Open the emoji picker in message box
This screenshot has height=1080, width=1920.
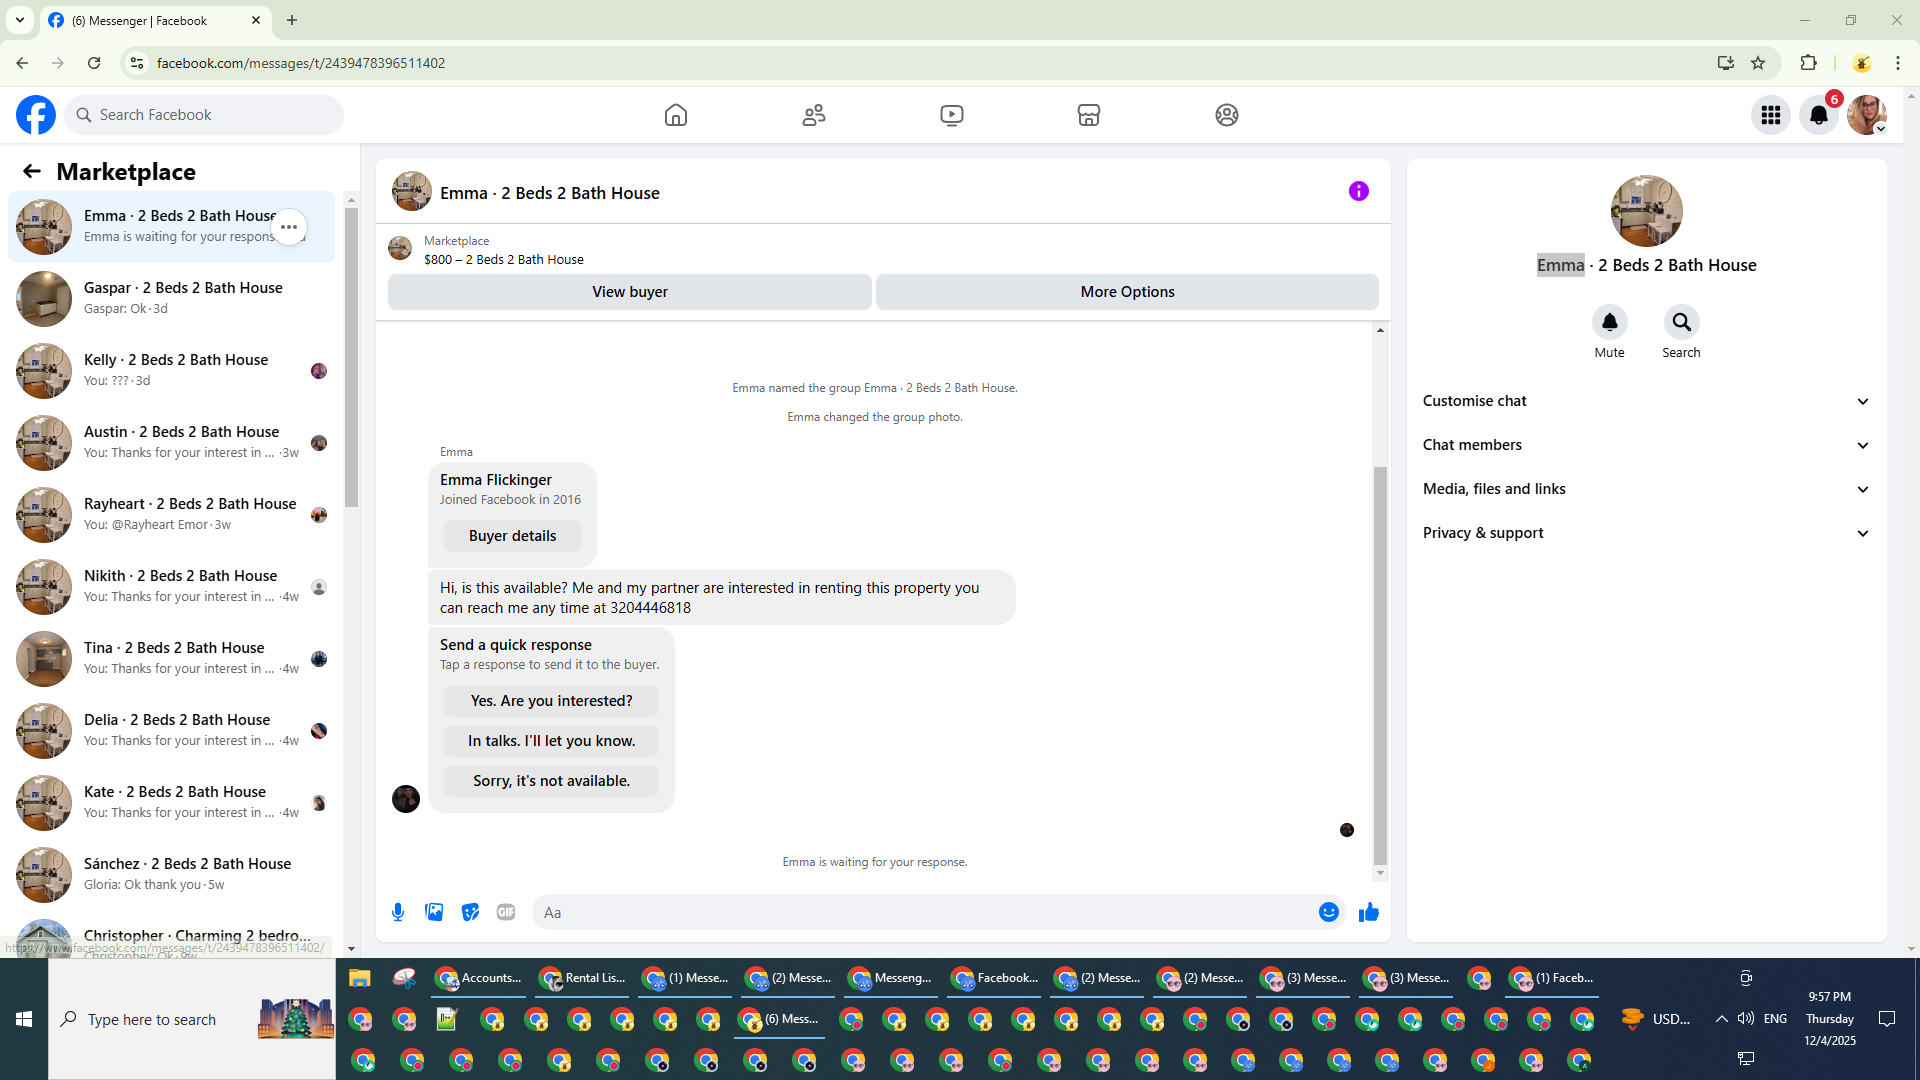(1328, 912)
